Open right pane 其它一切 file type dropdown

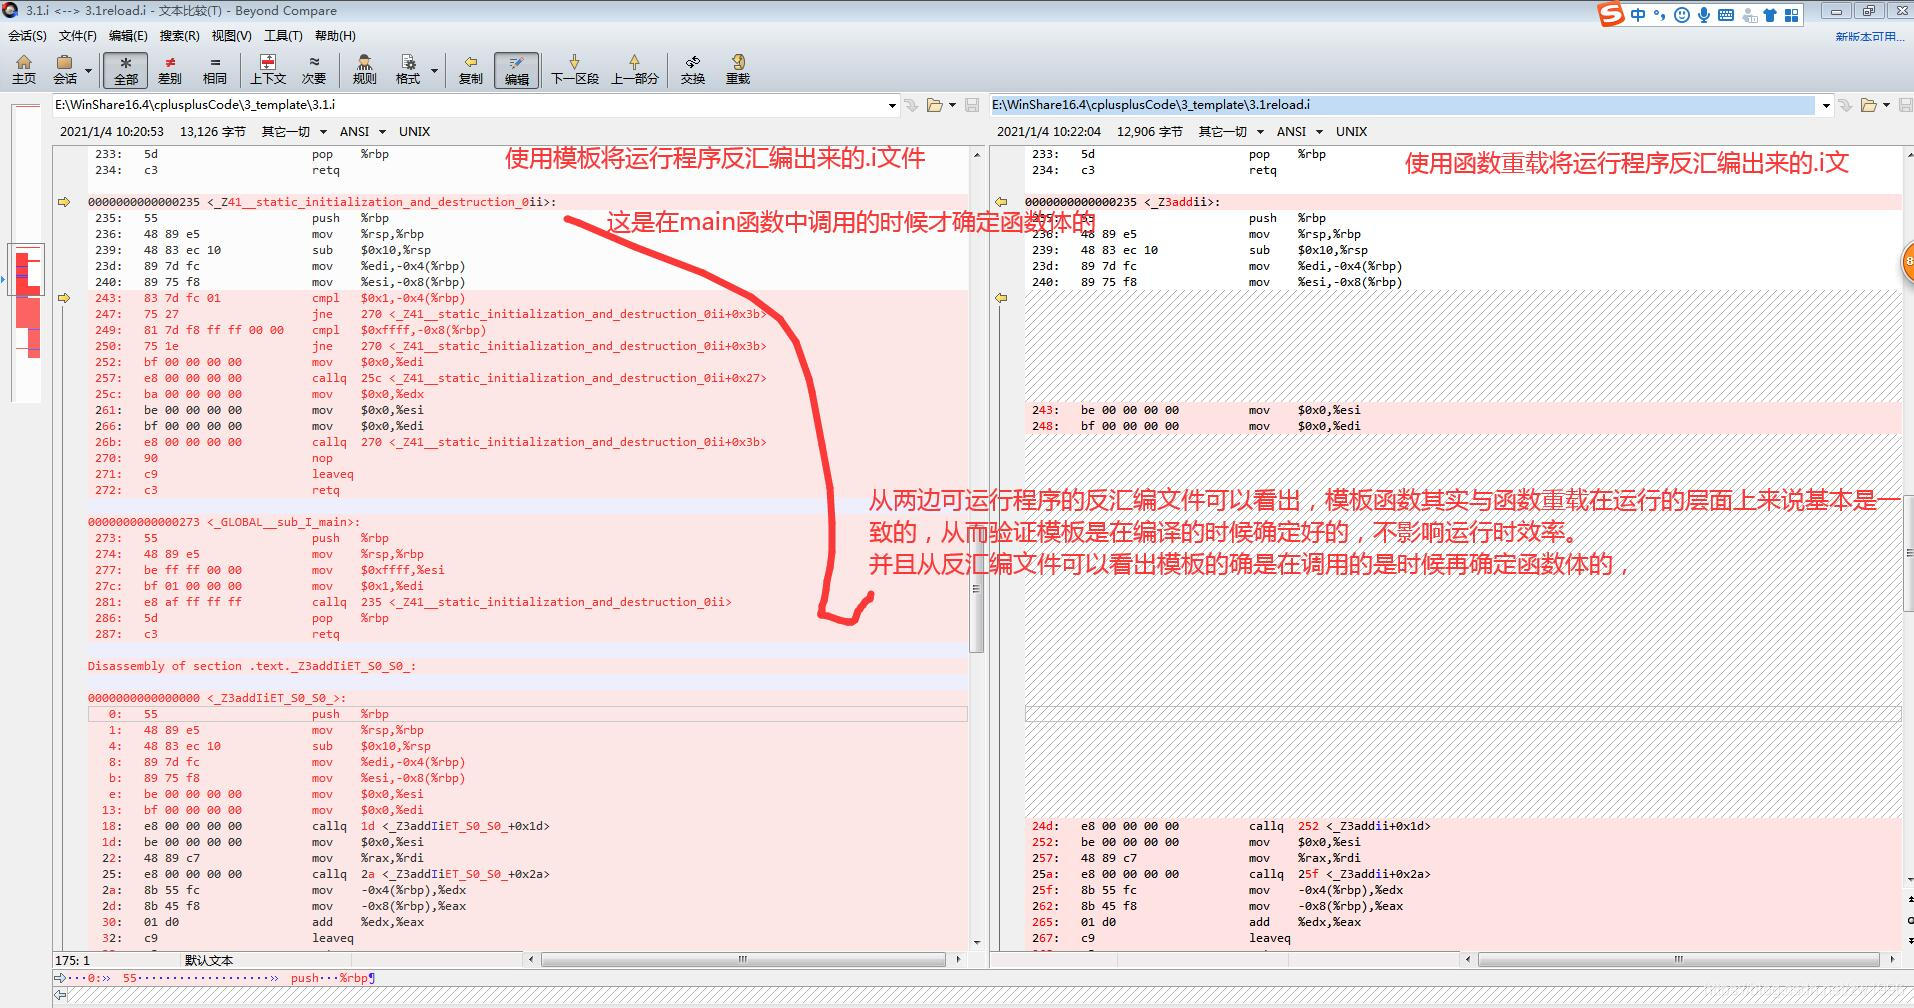point(1231,131)
